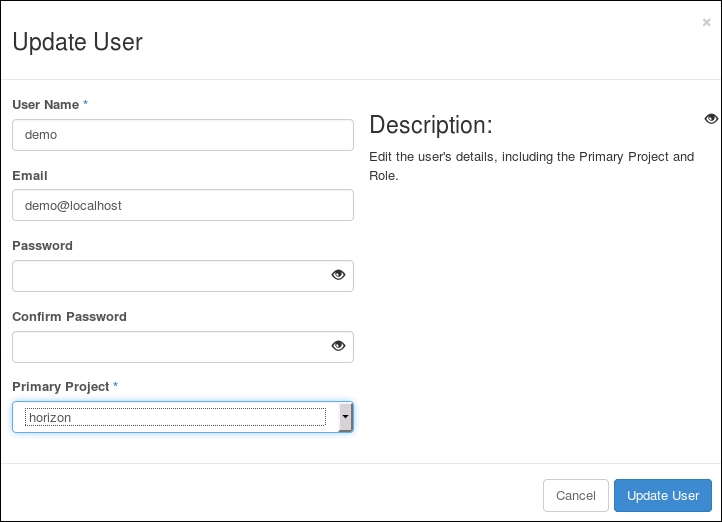Click the Update User dialog title
Screen dimensions: 722x522
point(77,42)
